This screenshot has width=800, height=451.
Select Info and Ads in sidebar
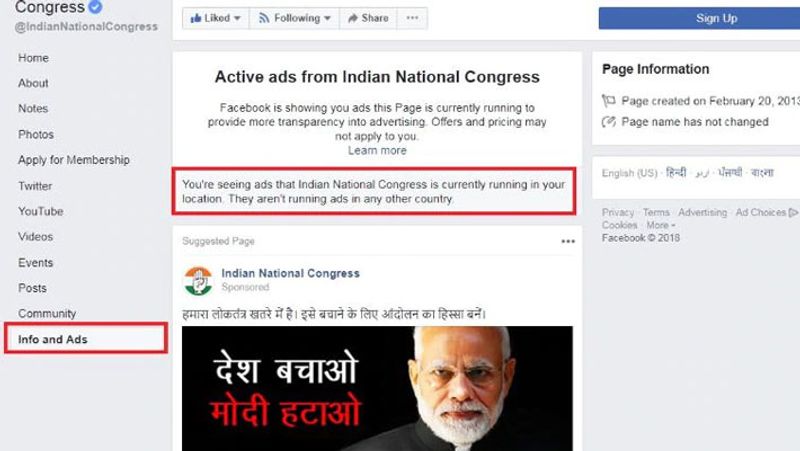point(86,339)
